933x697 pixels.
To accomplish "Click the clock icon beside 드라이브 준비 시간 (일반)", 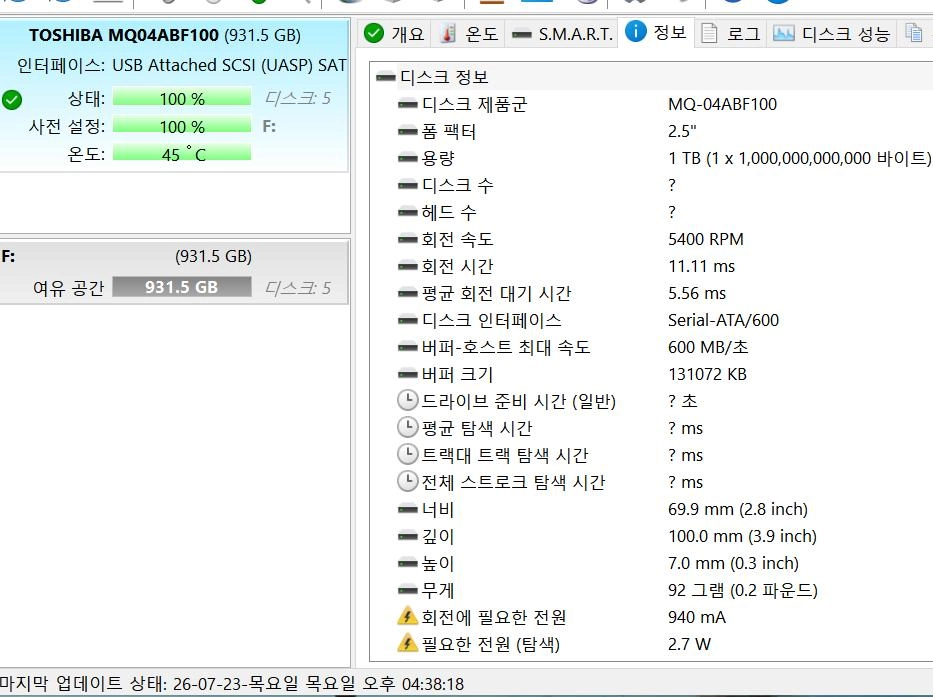I will pyautogui.click(x=408, y=401).
